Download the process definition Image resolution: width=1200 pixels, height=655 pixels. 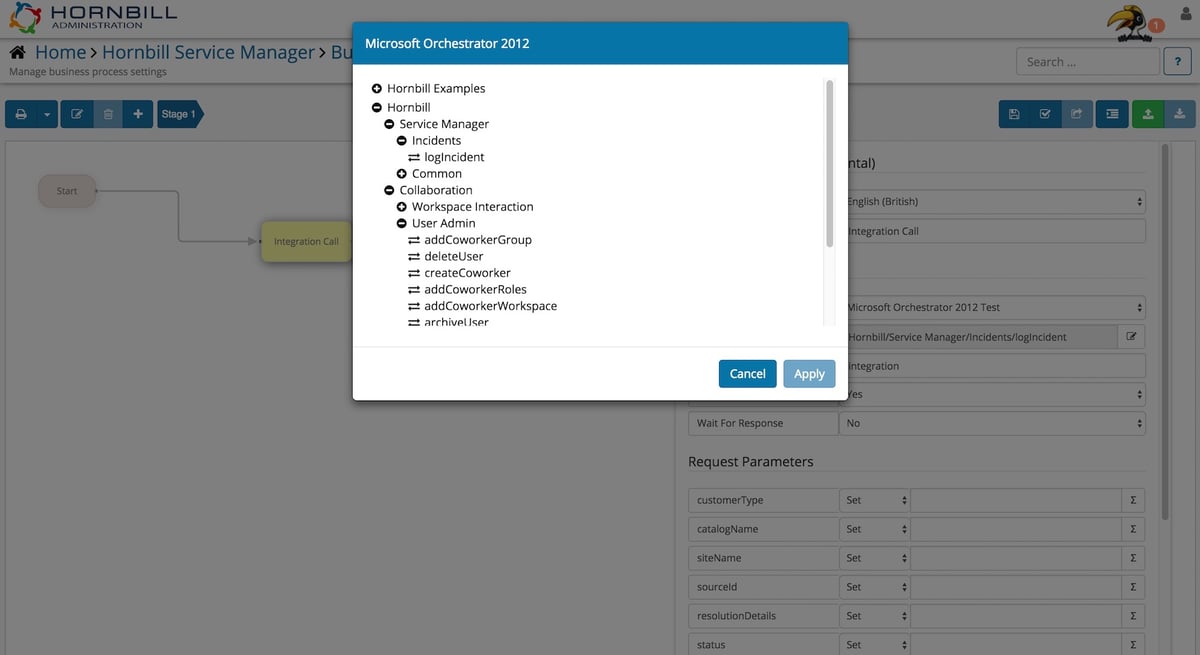(x=1180, y=113)
